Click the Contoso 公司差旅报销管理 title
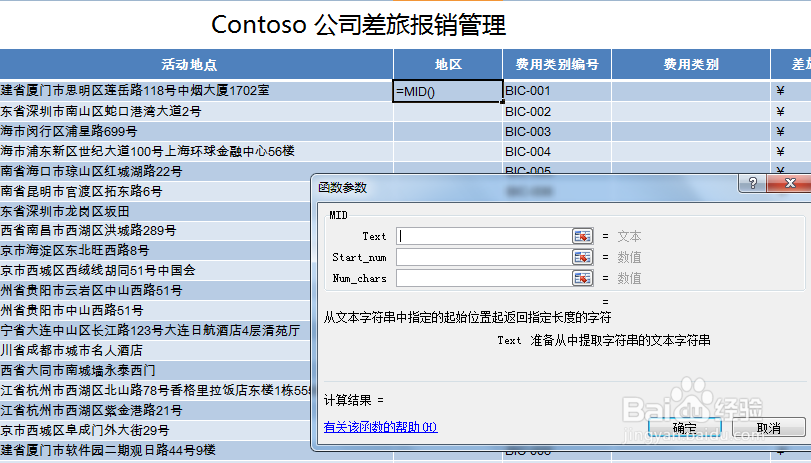 click(x=358, y=25)
